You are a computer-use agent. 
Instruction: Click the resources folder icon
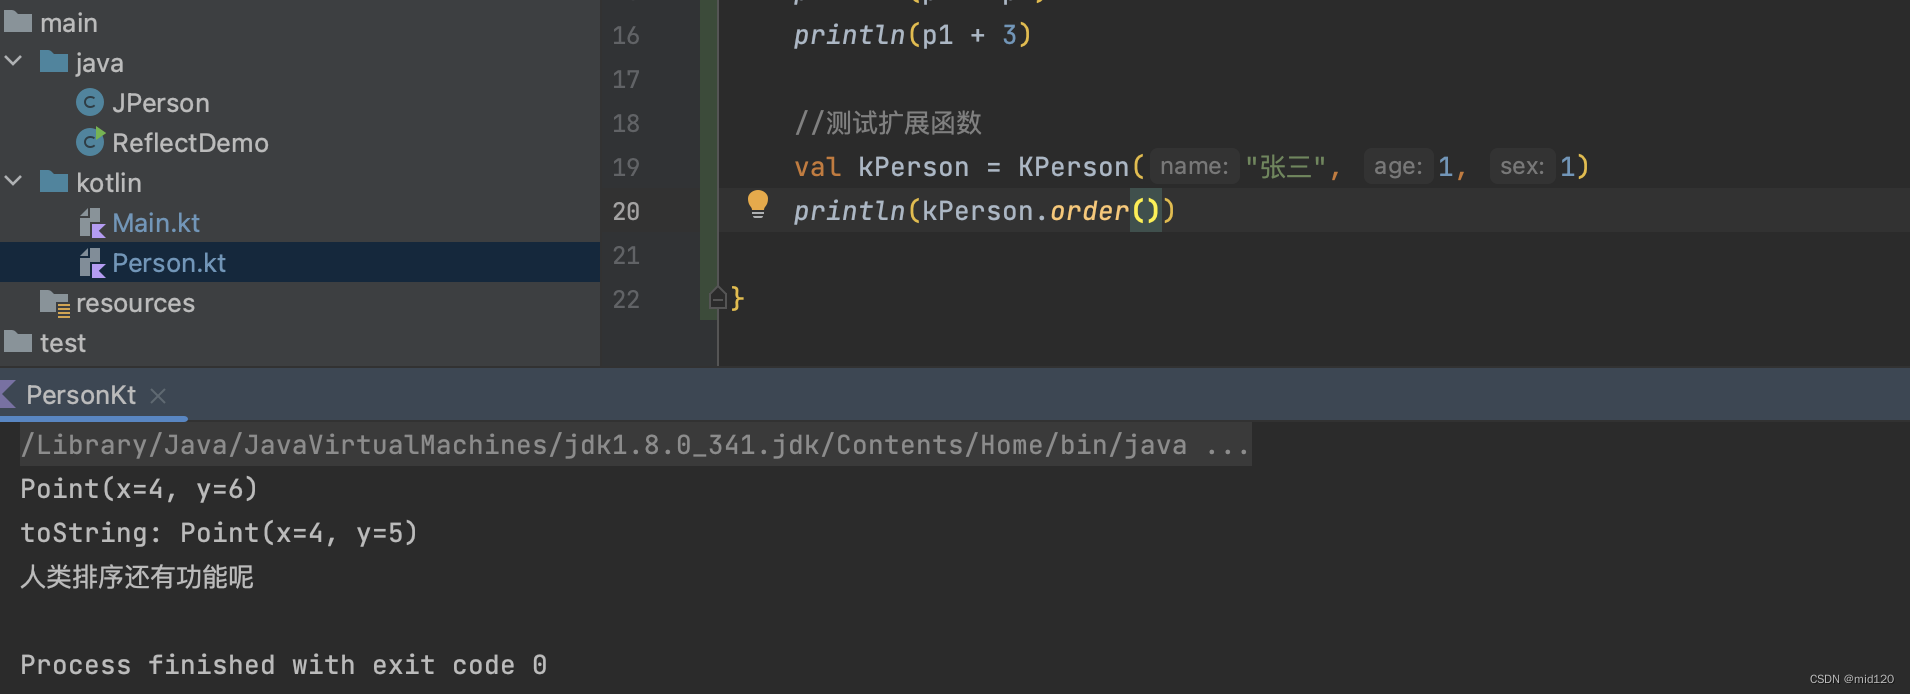point(55,303)
